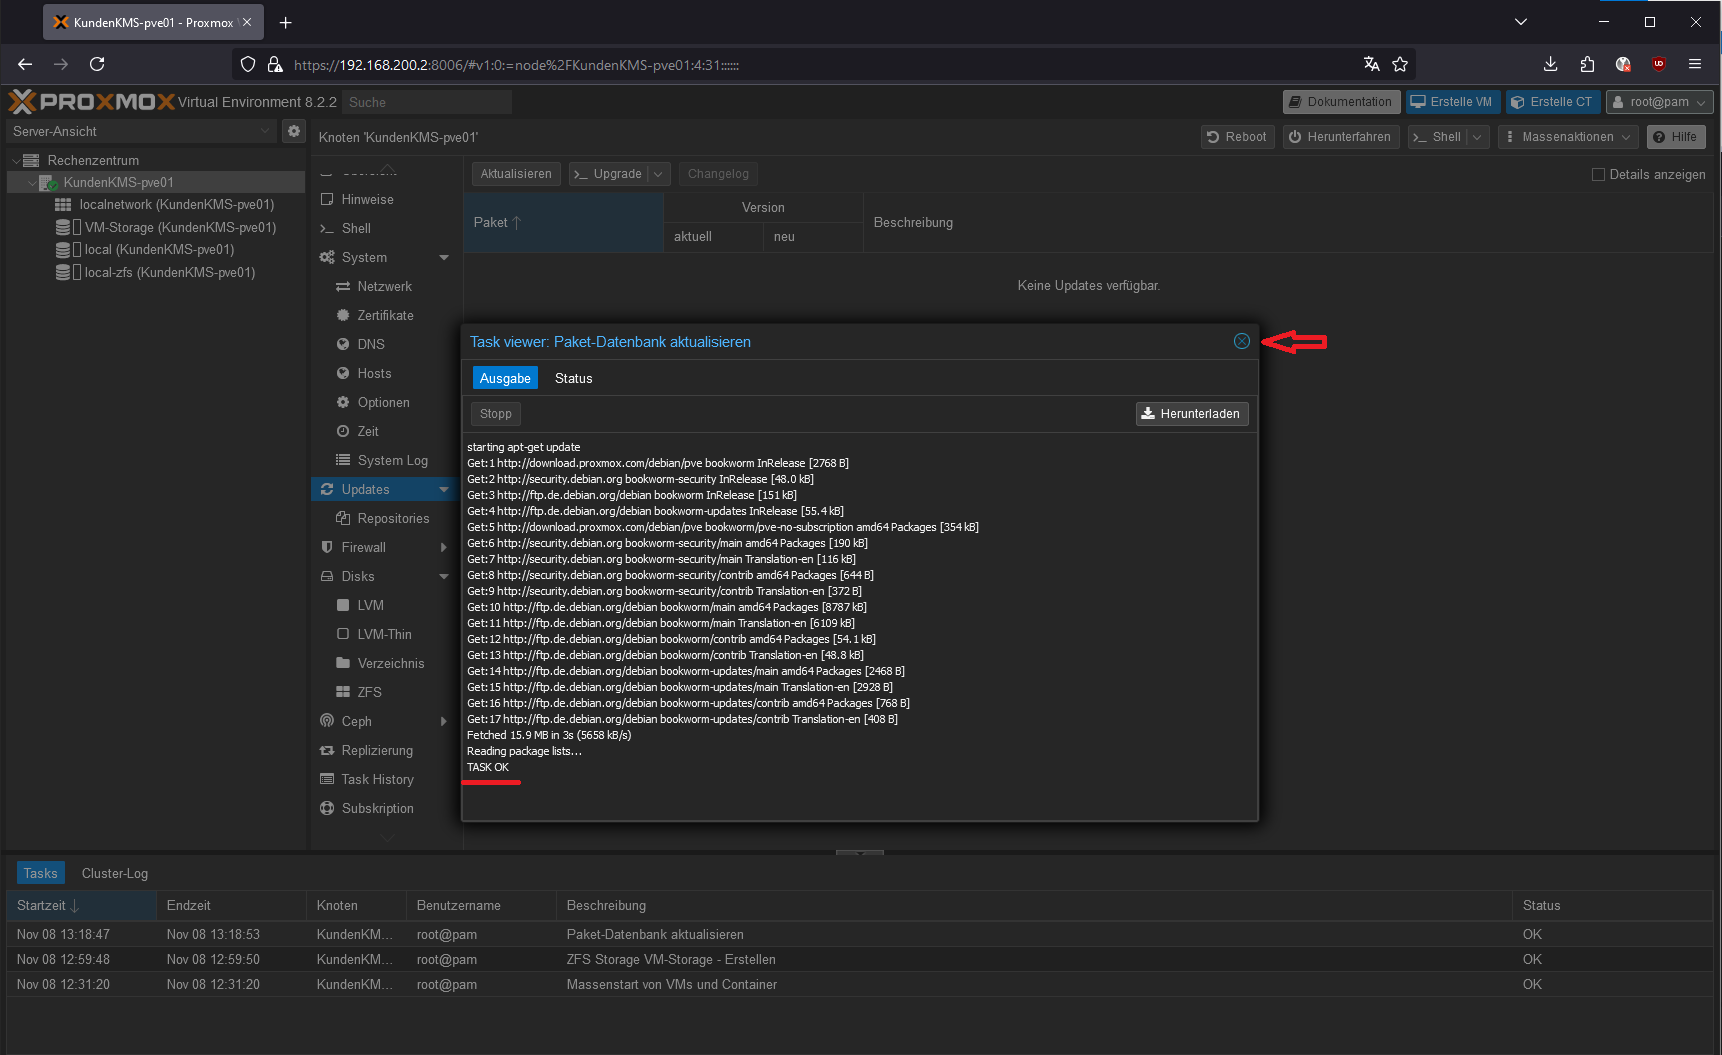
Task: Collapse the Rechenzentrum tree node
Action: 16,161
